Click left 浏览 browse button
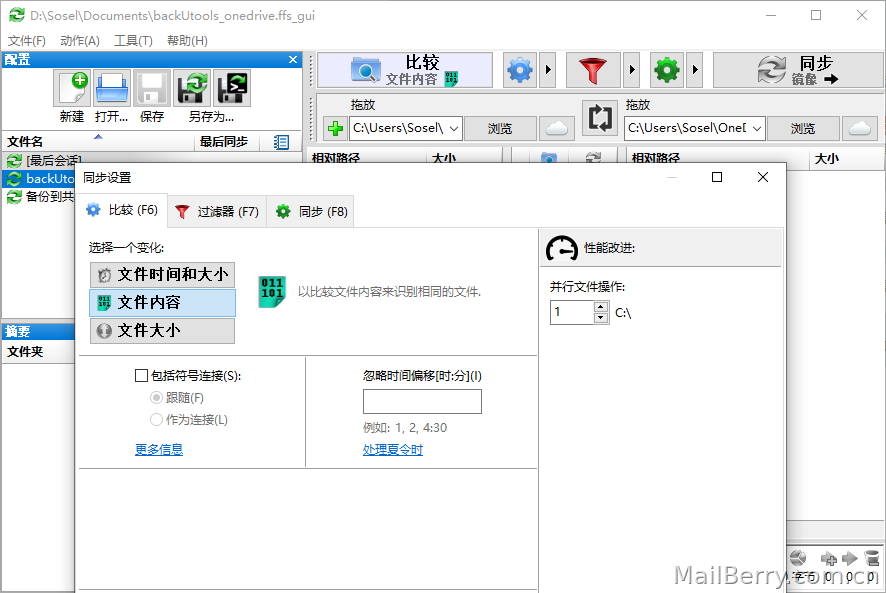Image resolution: width=886 pixels, height=593 pixels. pos(500,128)
